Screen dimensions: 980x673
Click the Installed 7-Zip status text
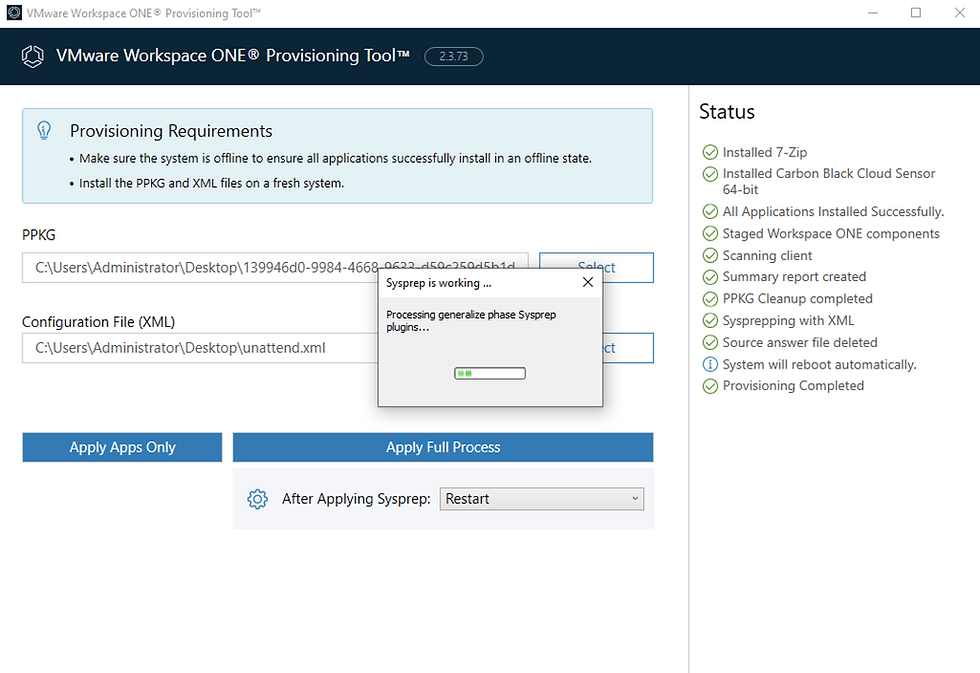pyautogui.click(x=764, y=152)
